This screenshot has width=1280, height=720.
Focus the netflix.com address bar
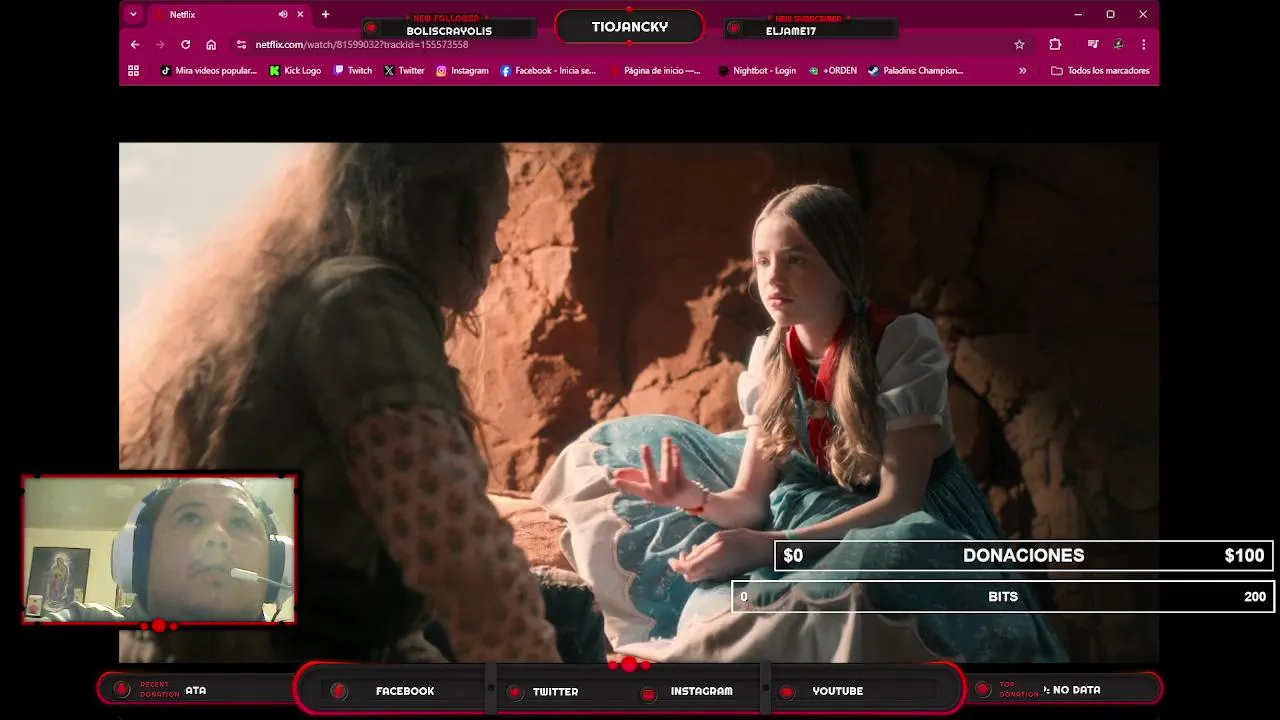click(x=630, y=44)
